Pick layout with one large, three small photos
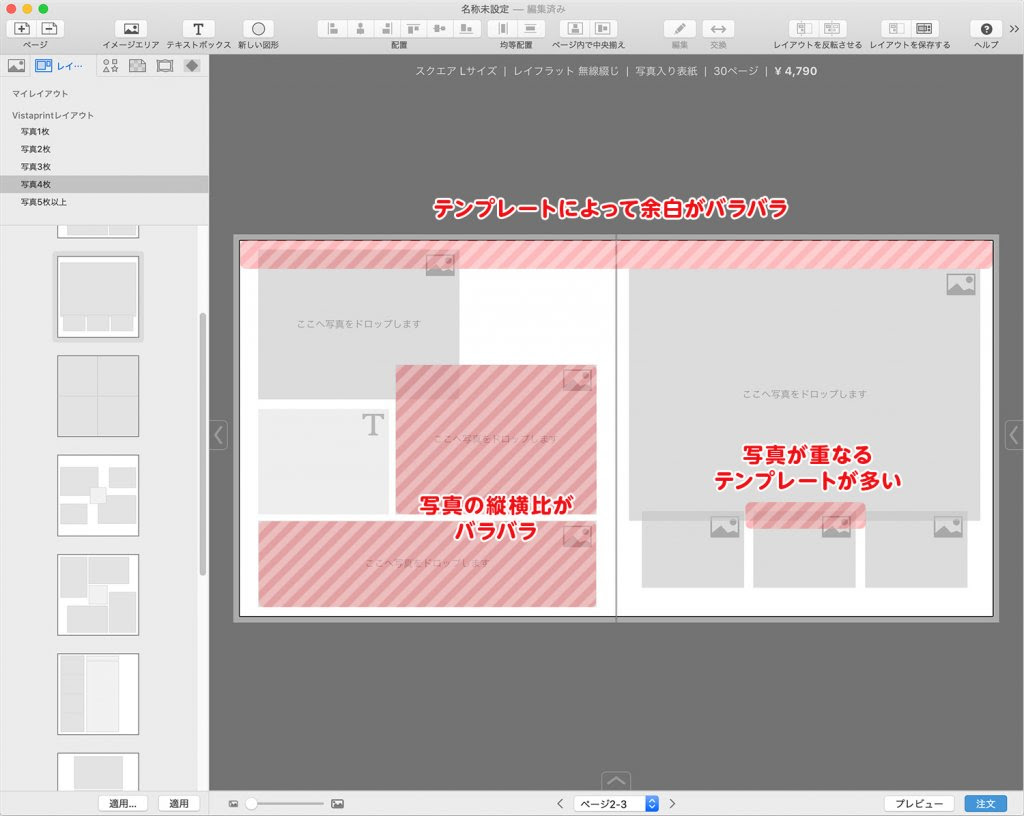The width and height of the screenshot is (1024, 816). [98, 297]
